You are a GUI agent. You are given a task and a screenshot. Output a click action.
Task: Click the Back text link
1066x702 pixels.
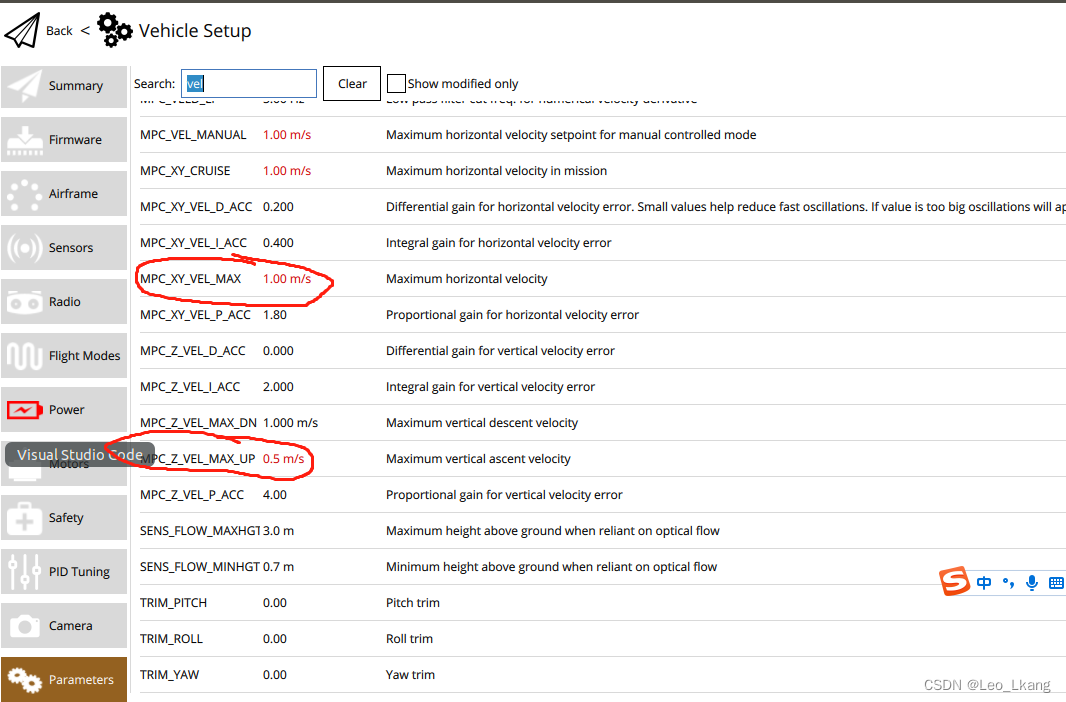click(x=59, y=31)
